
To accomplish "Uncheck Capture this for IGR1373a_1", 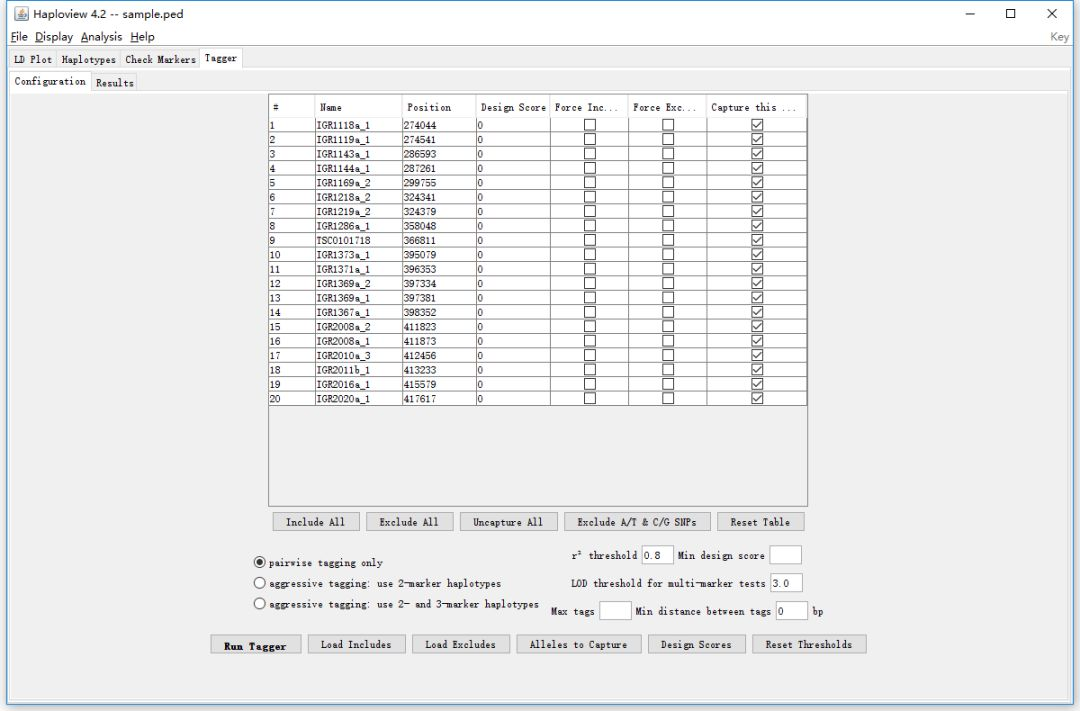I will click(x=757, y=254).
